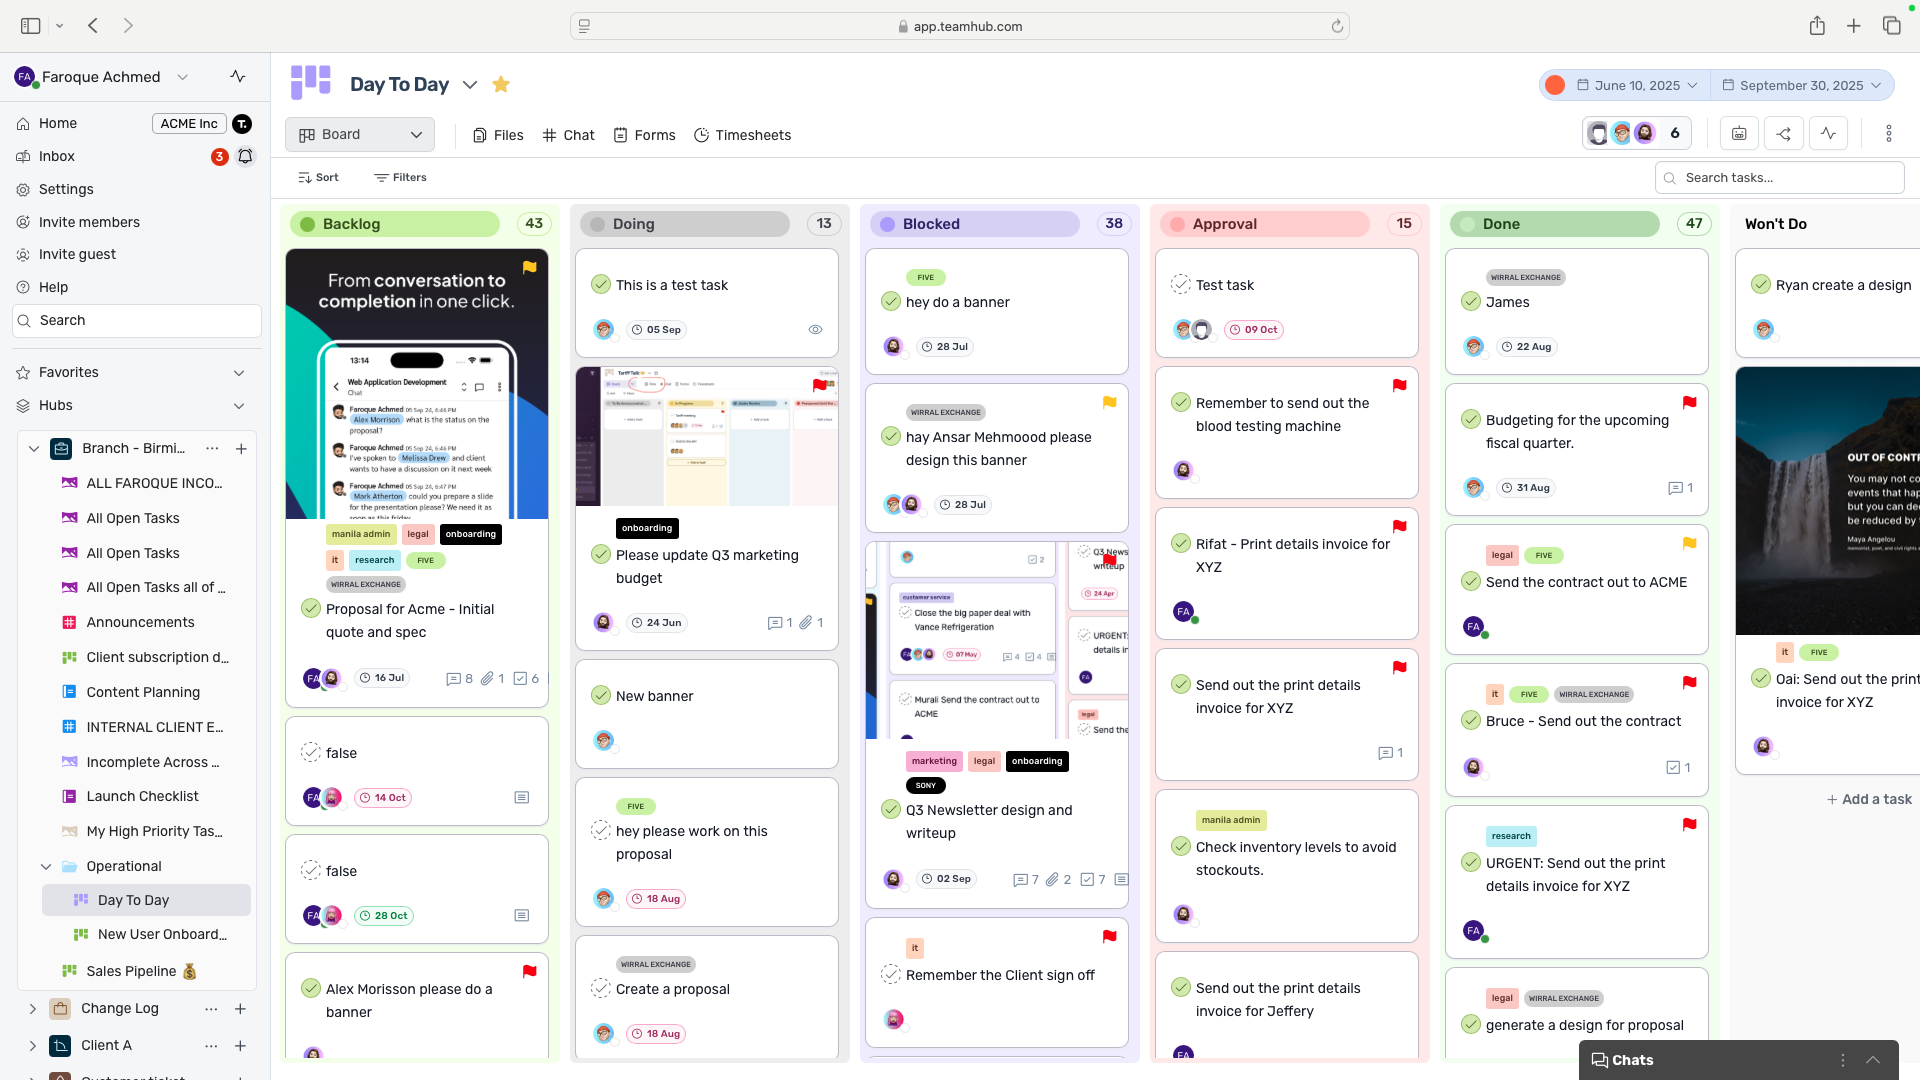
Task: Open the bot/automation panel
Action: tap(1739, 133)
